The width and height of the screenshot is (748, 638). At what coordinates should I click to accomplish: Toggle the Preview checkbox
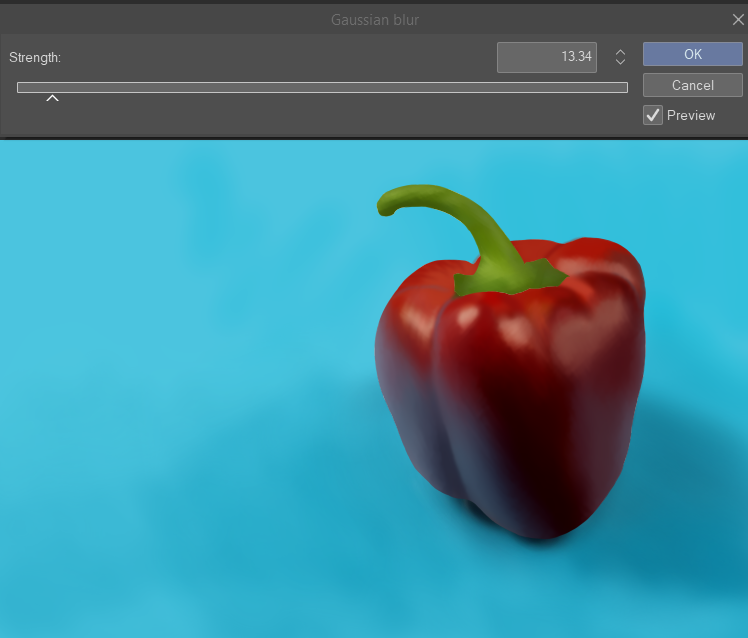click(652, 115)
